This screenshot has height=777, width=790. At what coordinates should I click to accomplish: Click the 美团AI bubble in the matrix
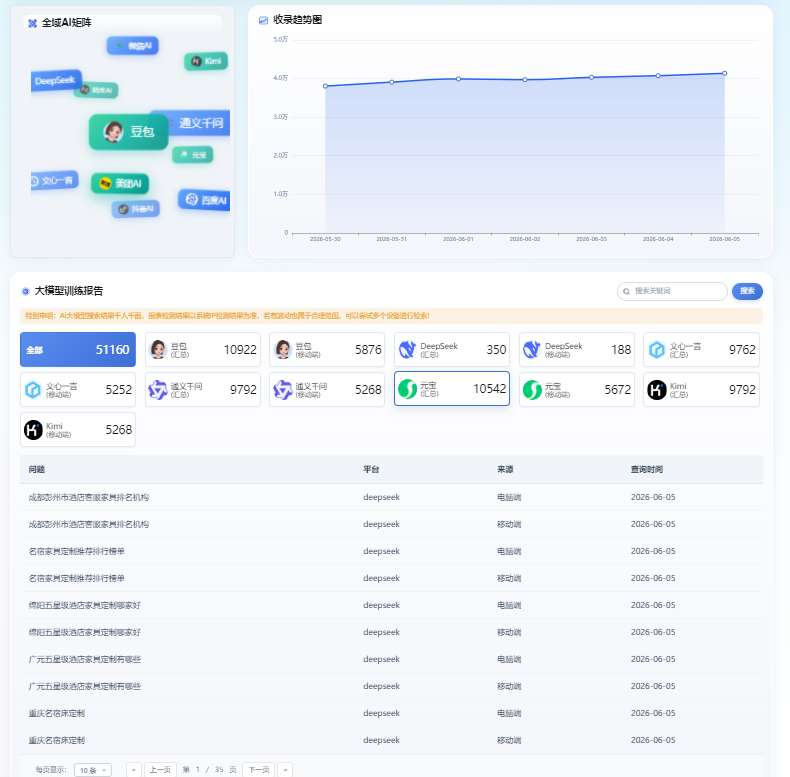[x=120, y=183]
